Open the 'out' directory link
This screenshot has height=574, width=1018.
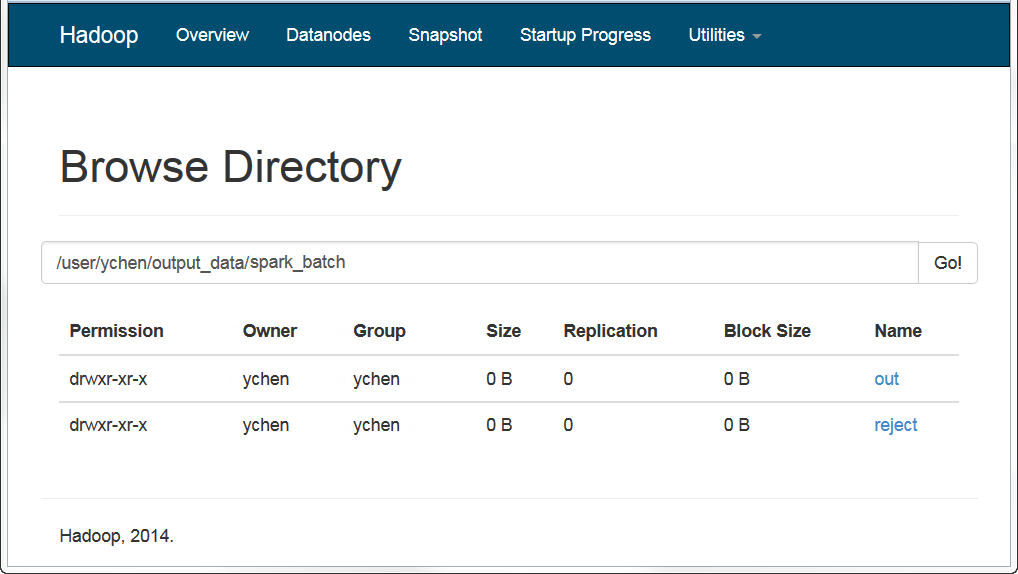(886, 379)
